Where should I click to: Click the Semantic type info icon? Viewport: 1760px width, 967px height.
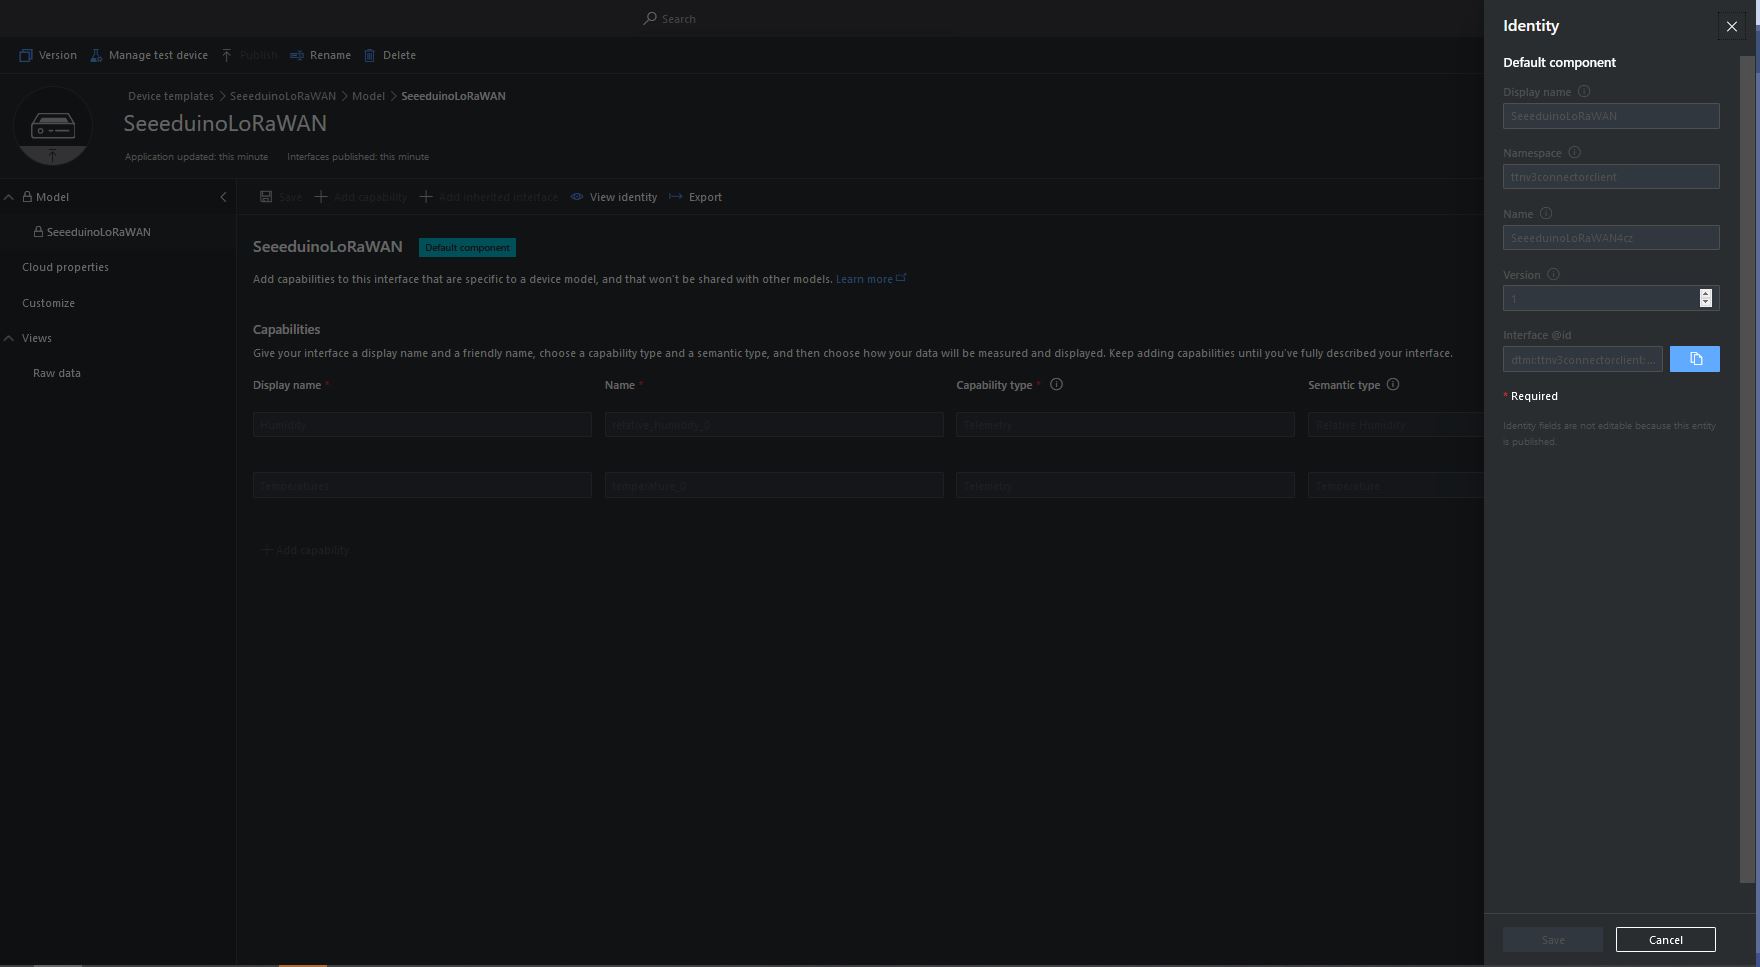point(1393,385)
